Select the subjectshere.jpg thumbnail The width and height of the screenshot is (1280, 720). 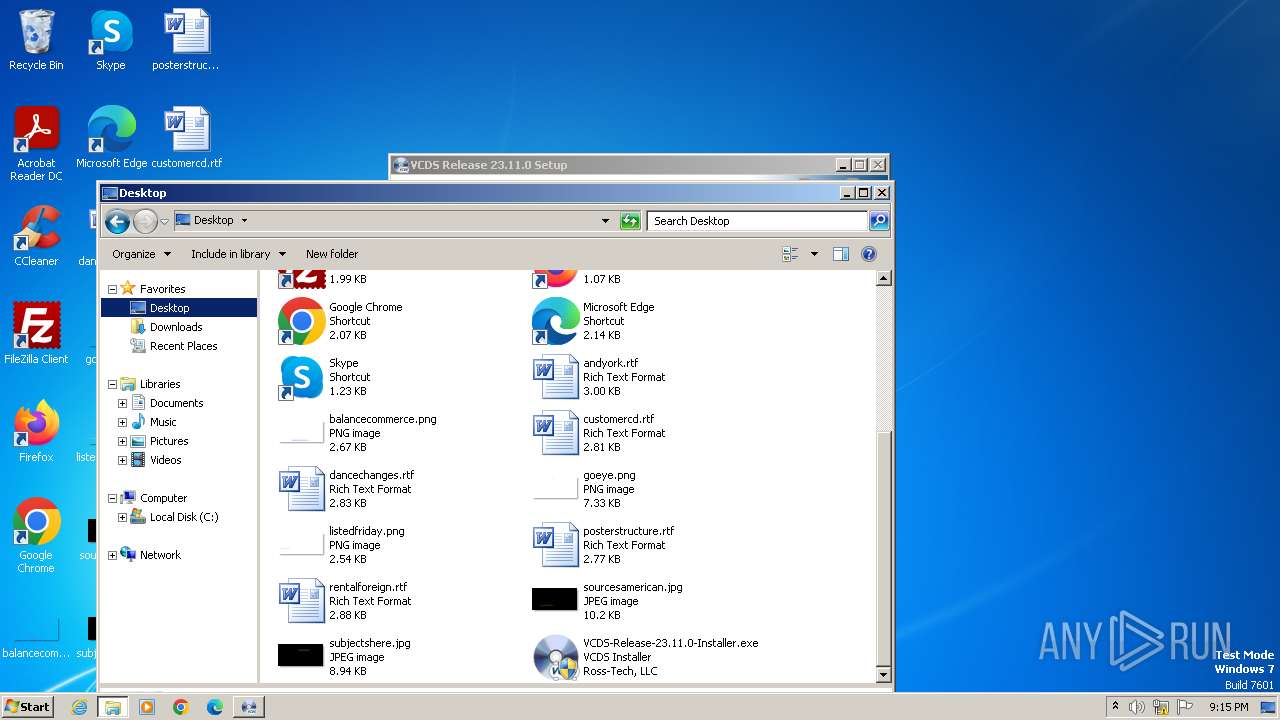(x=301, y=656)
